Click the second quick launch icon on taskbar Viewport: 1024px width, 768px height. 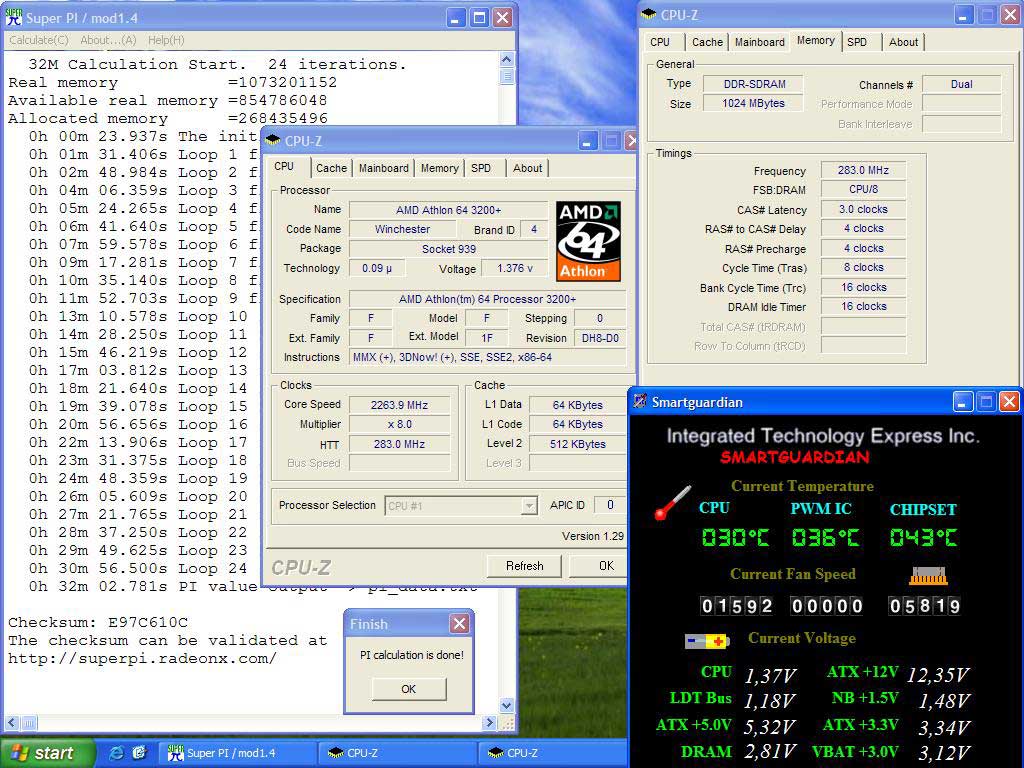[139, 753]
